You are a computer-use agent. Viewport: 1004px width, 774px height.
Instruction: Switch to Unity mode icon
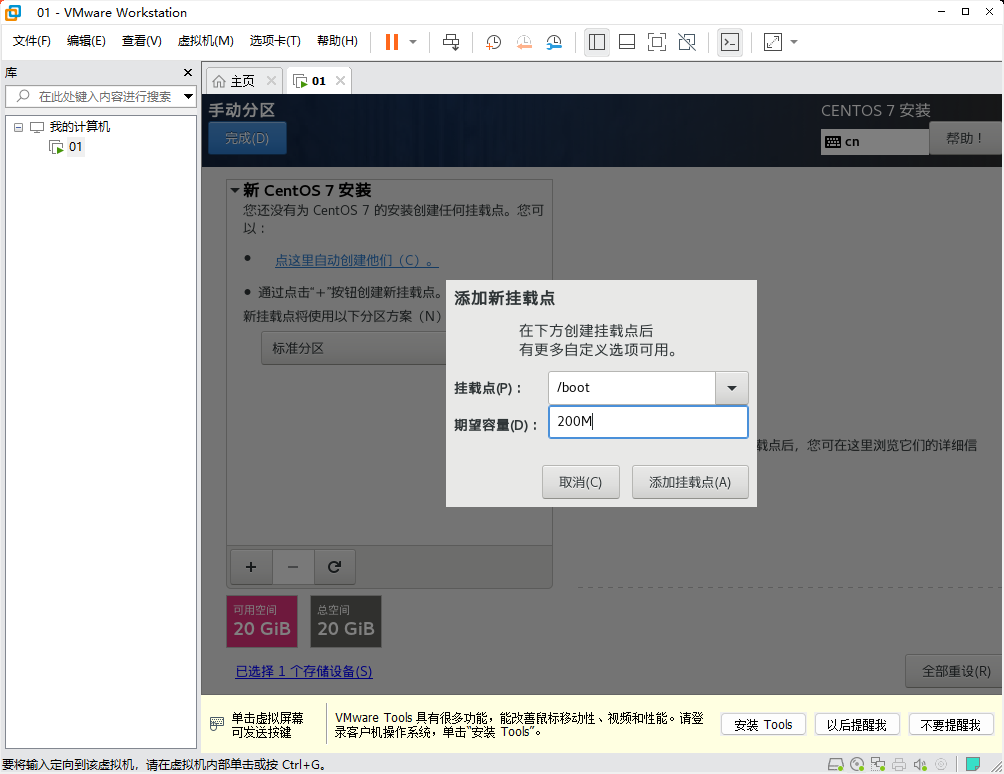click(x=687, y=42)
